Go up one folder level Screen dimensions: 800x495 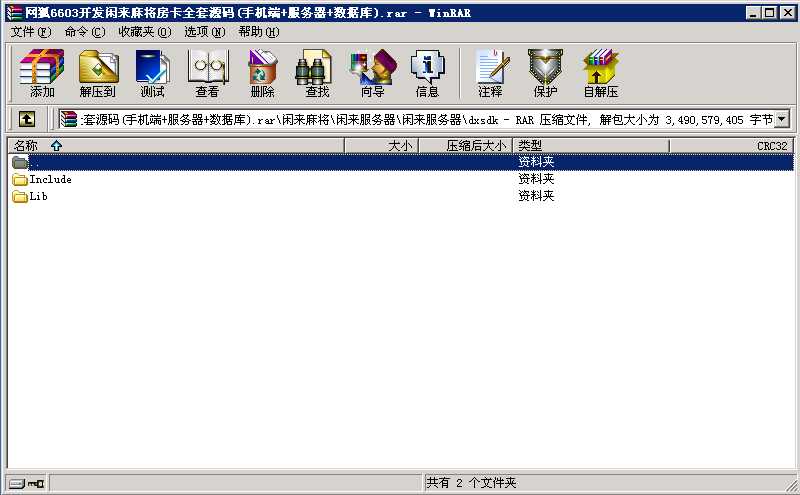click(x=27, y=119)
